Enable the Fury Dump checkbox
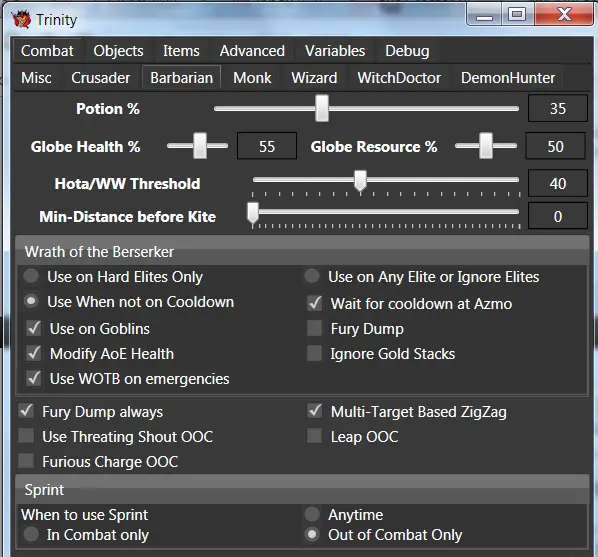598x557 pixels. coord(315,328)
